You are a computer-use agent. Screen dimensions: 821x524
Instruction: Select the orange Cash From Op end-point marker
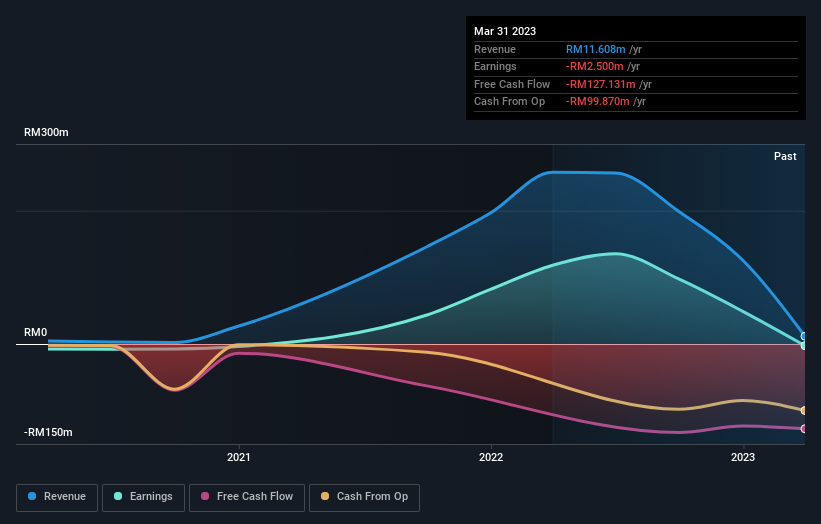pos(804,410)
